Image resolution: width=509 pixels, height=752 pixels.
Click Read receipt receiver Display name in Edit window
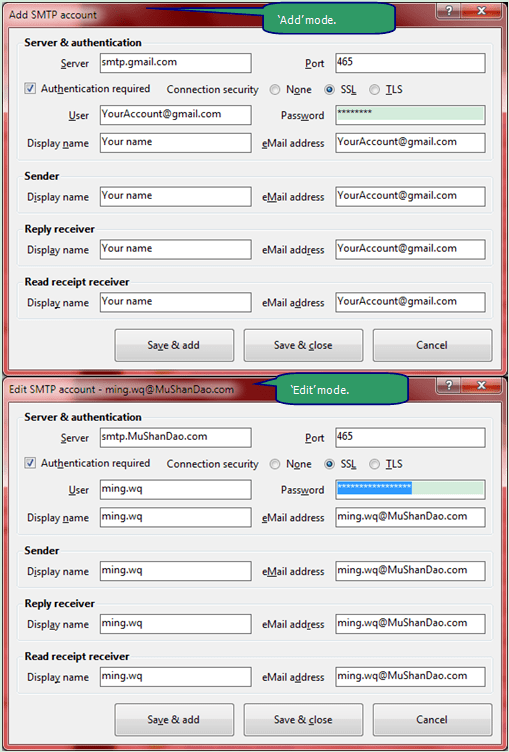coord(176,677)
